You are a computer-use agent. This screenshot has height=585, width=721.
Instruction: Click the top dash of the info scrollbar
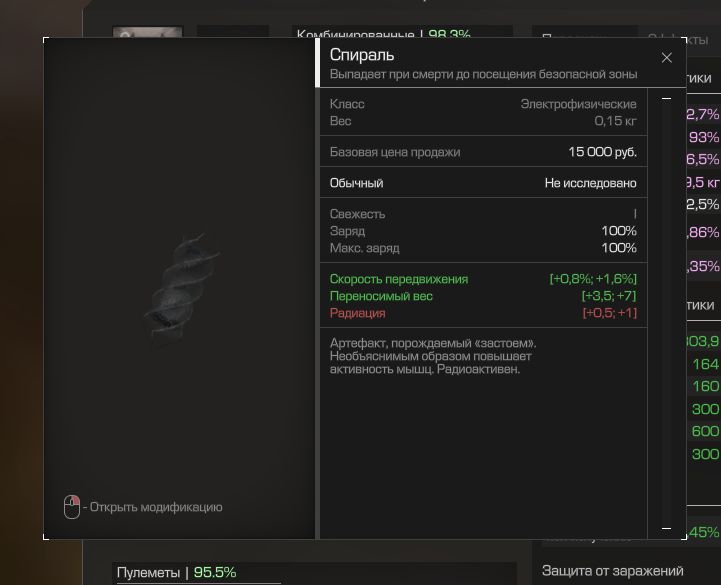click(666, 98)
